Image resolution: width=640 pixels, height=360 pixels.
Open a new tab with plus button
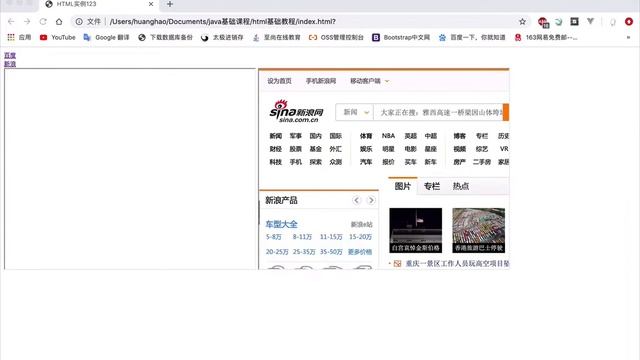coord(170,4)
